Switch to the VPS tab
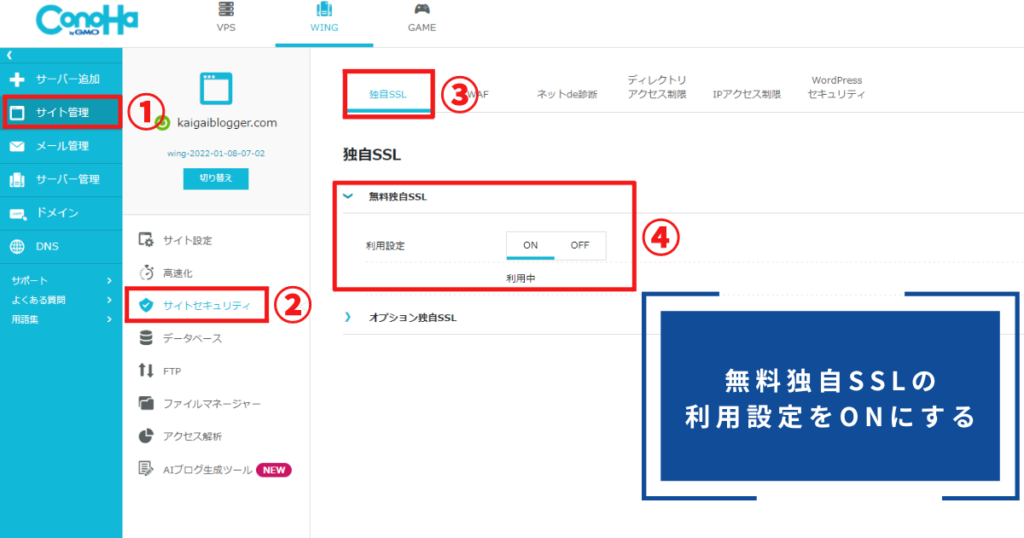1024x538 pixels. (x=227, y=18)
